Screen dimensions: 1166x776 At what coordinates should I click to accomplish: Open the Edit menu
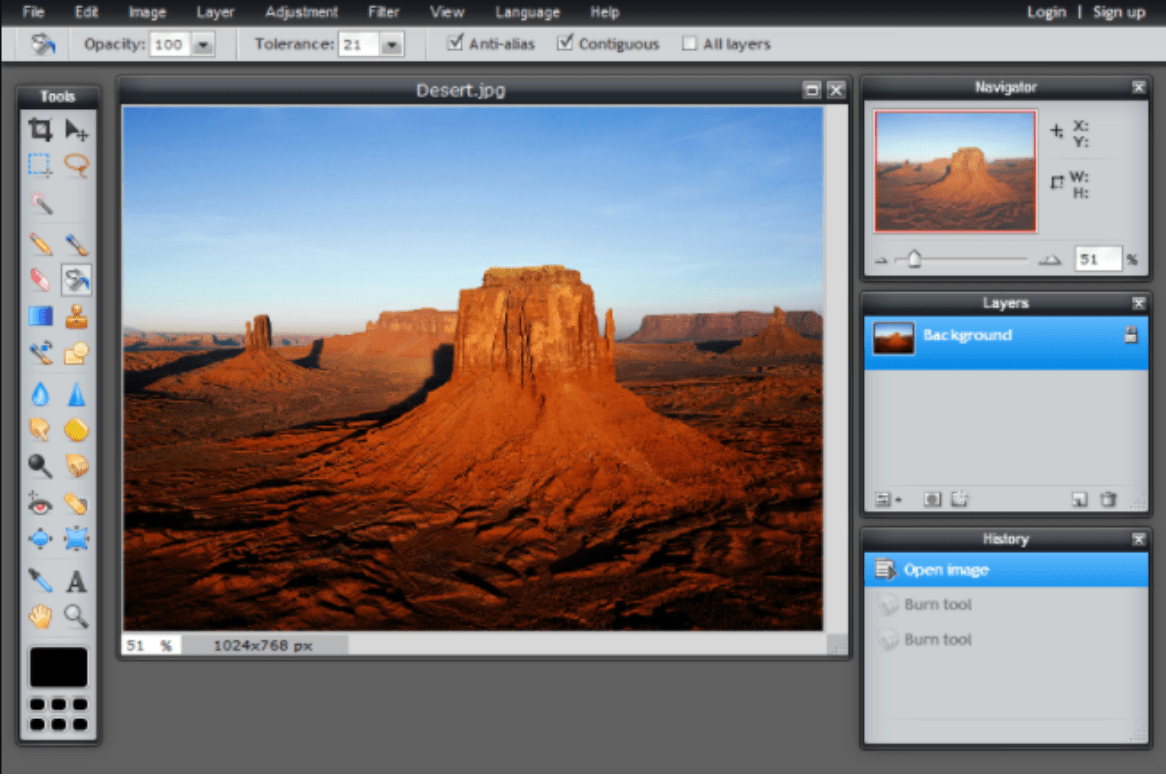pos(86,12)
